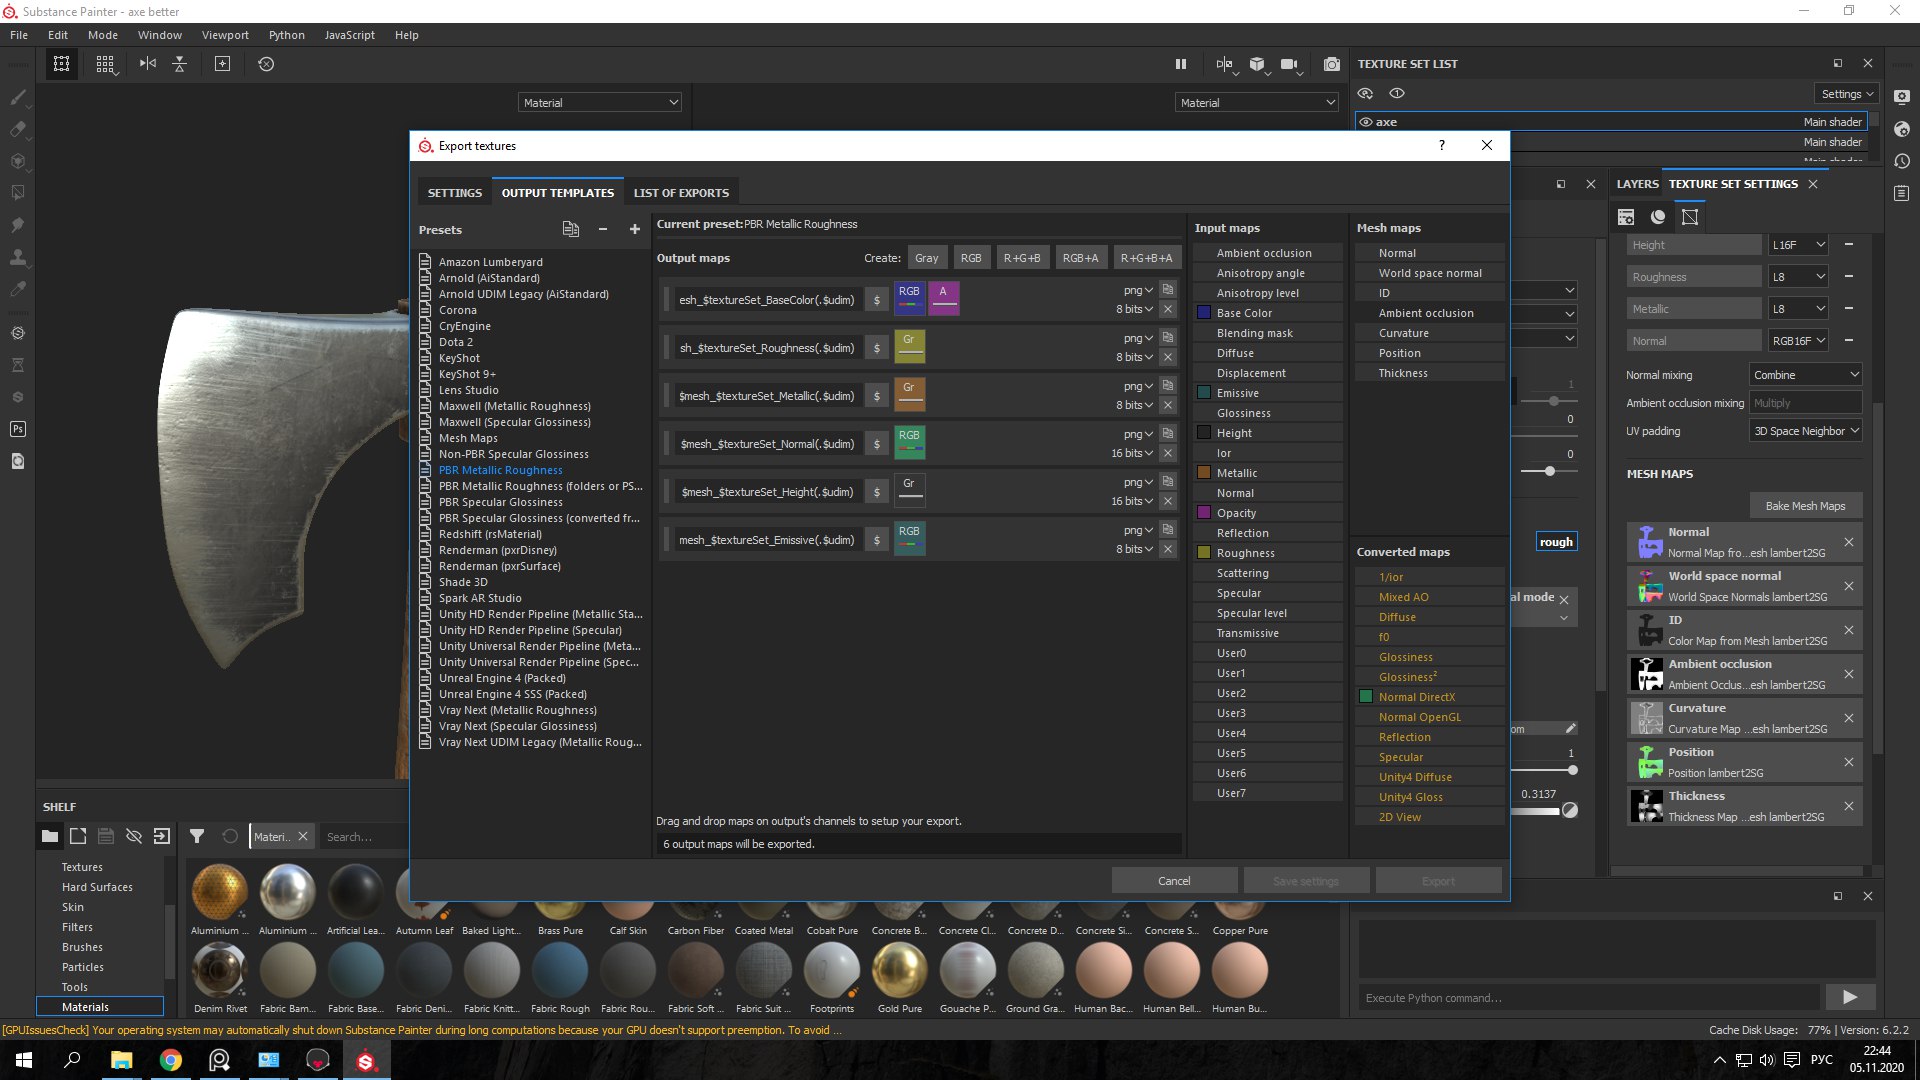The image size is (1920, 1080).
Task: Delete the Metallic output map
Action: pyautogui.click(x=1168, y=405)
